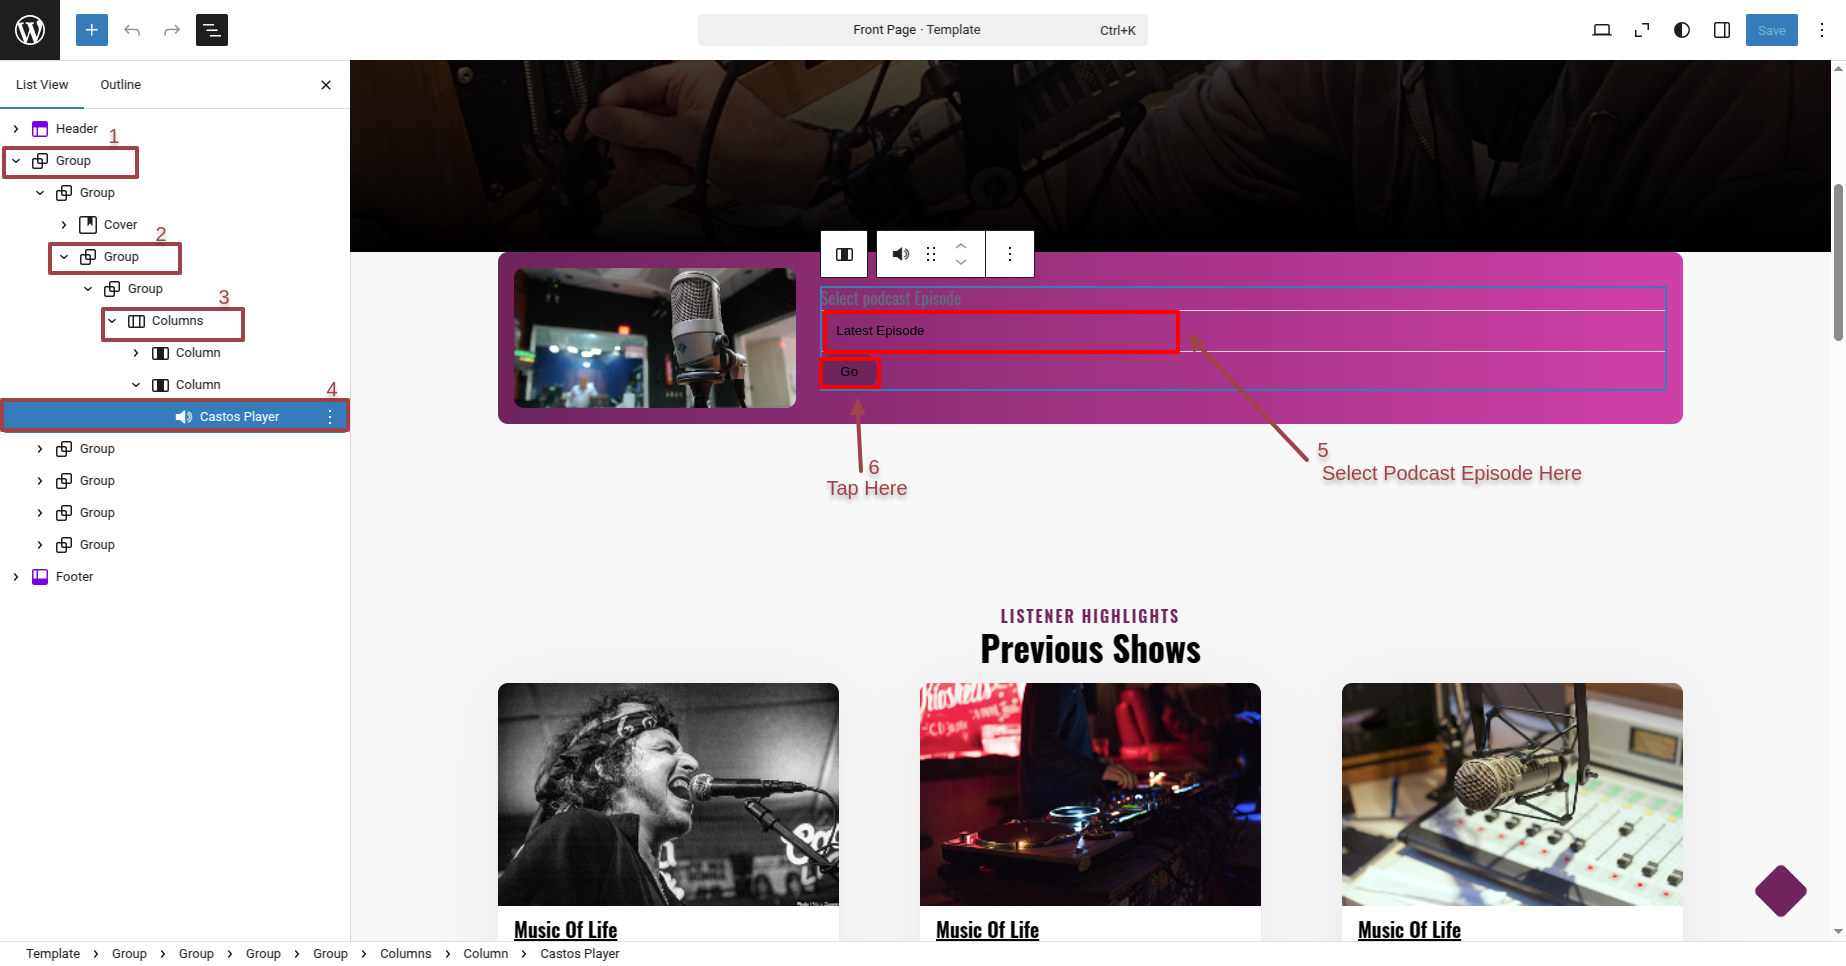Collapse the Columns block tree item
The image size is (1846, 966).
click(x=112, y=321)
